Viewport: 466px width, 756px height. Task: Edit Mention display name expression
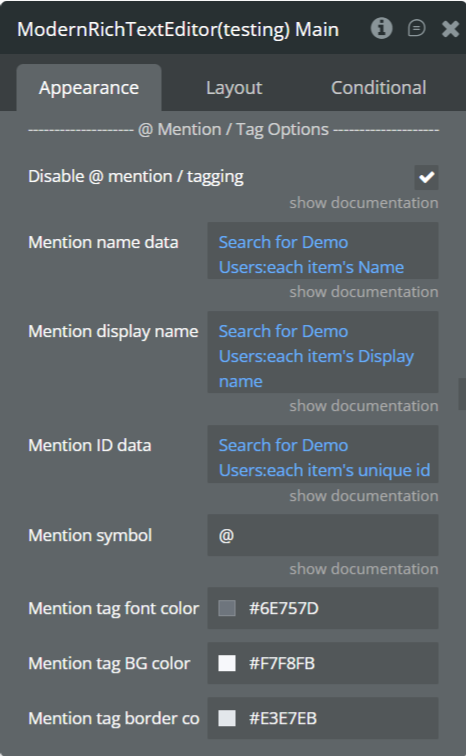323,352
